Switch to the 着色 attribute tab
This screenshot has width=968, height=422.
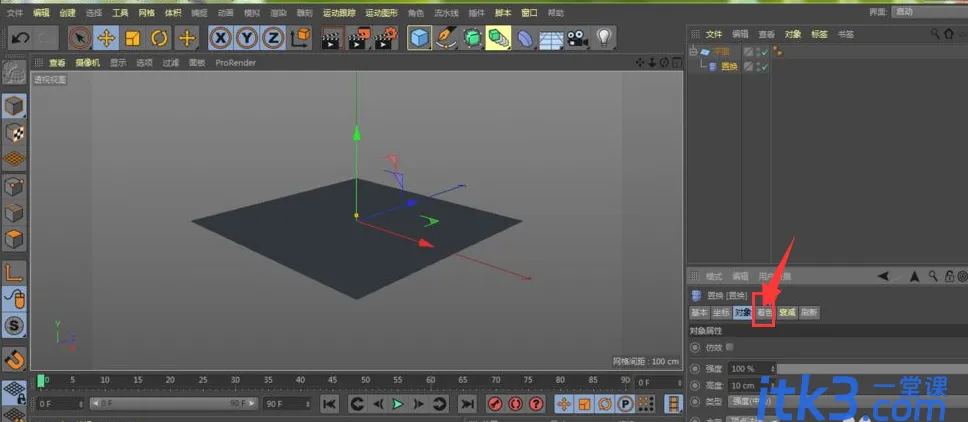click(764, 313)
